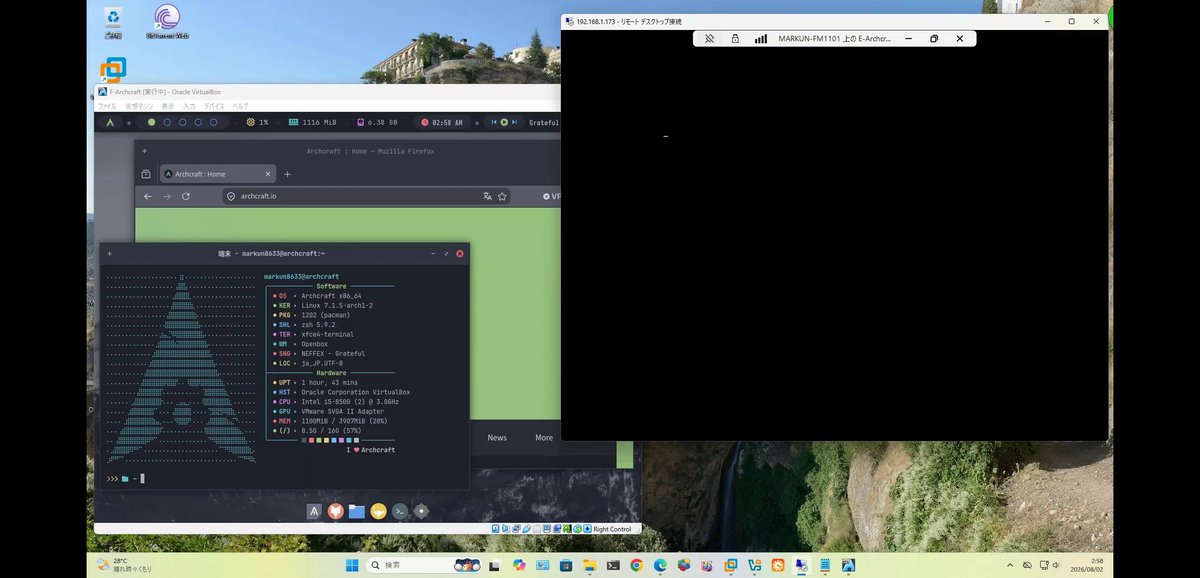Switch to the active green workspace dot

coord(152,122)
